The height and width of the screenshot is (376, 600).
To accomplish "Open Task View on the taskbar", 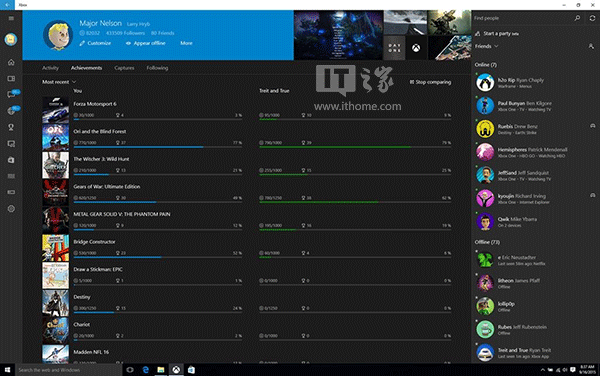I will click(x=130, y=370).
